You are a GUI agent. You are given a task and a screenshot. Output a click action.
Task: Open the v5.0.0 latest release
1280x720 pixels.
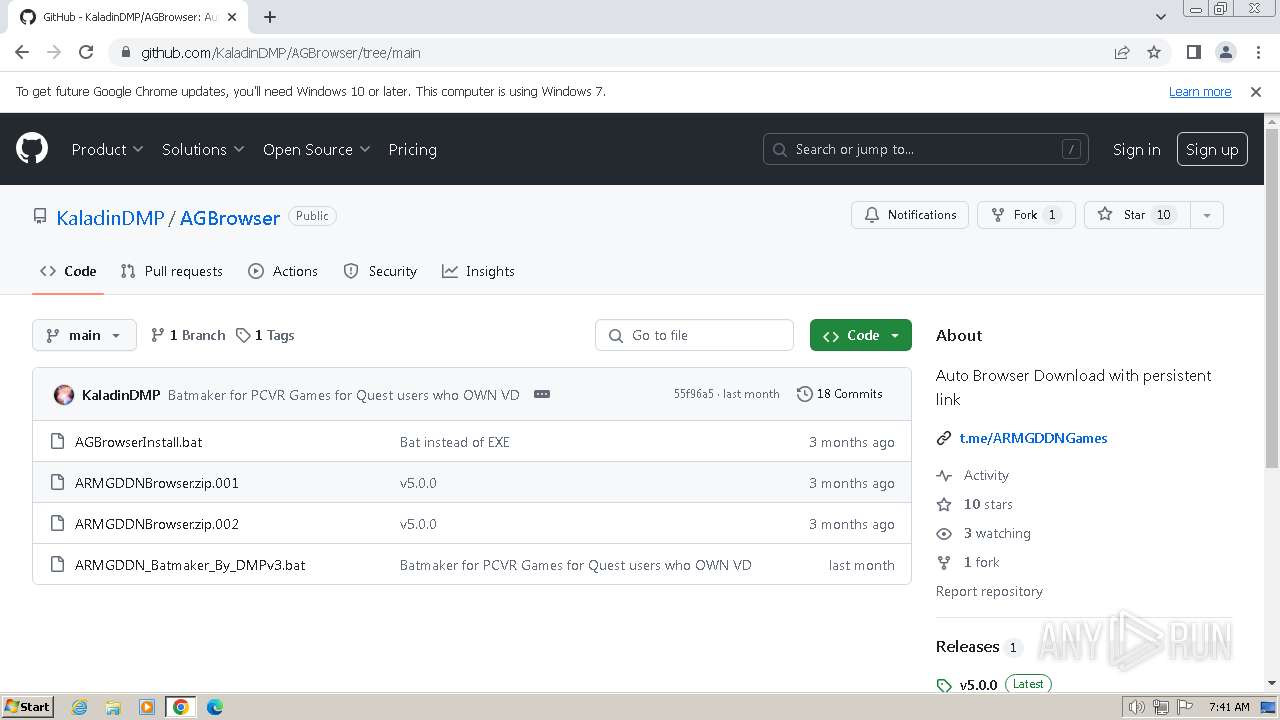978,685
